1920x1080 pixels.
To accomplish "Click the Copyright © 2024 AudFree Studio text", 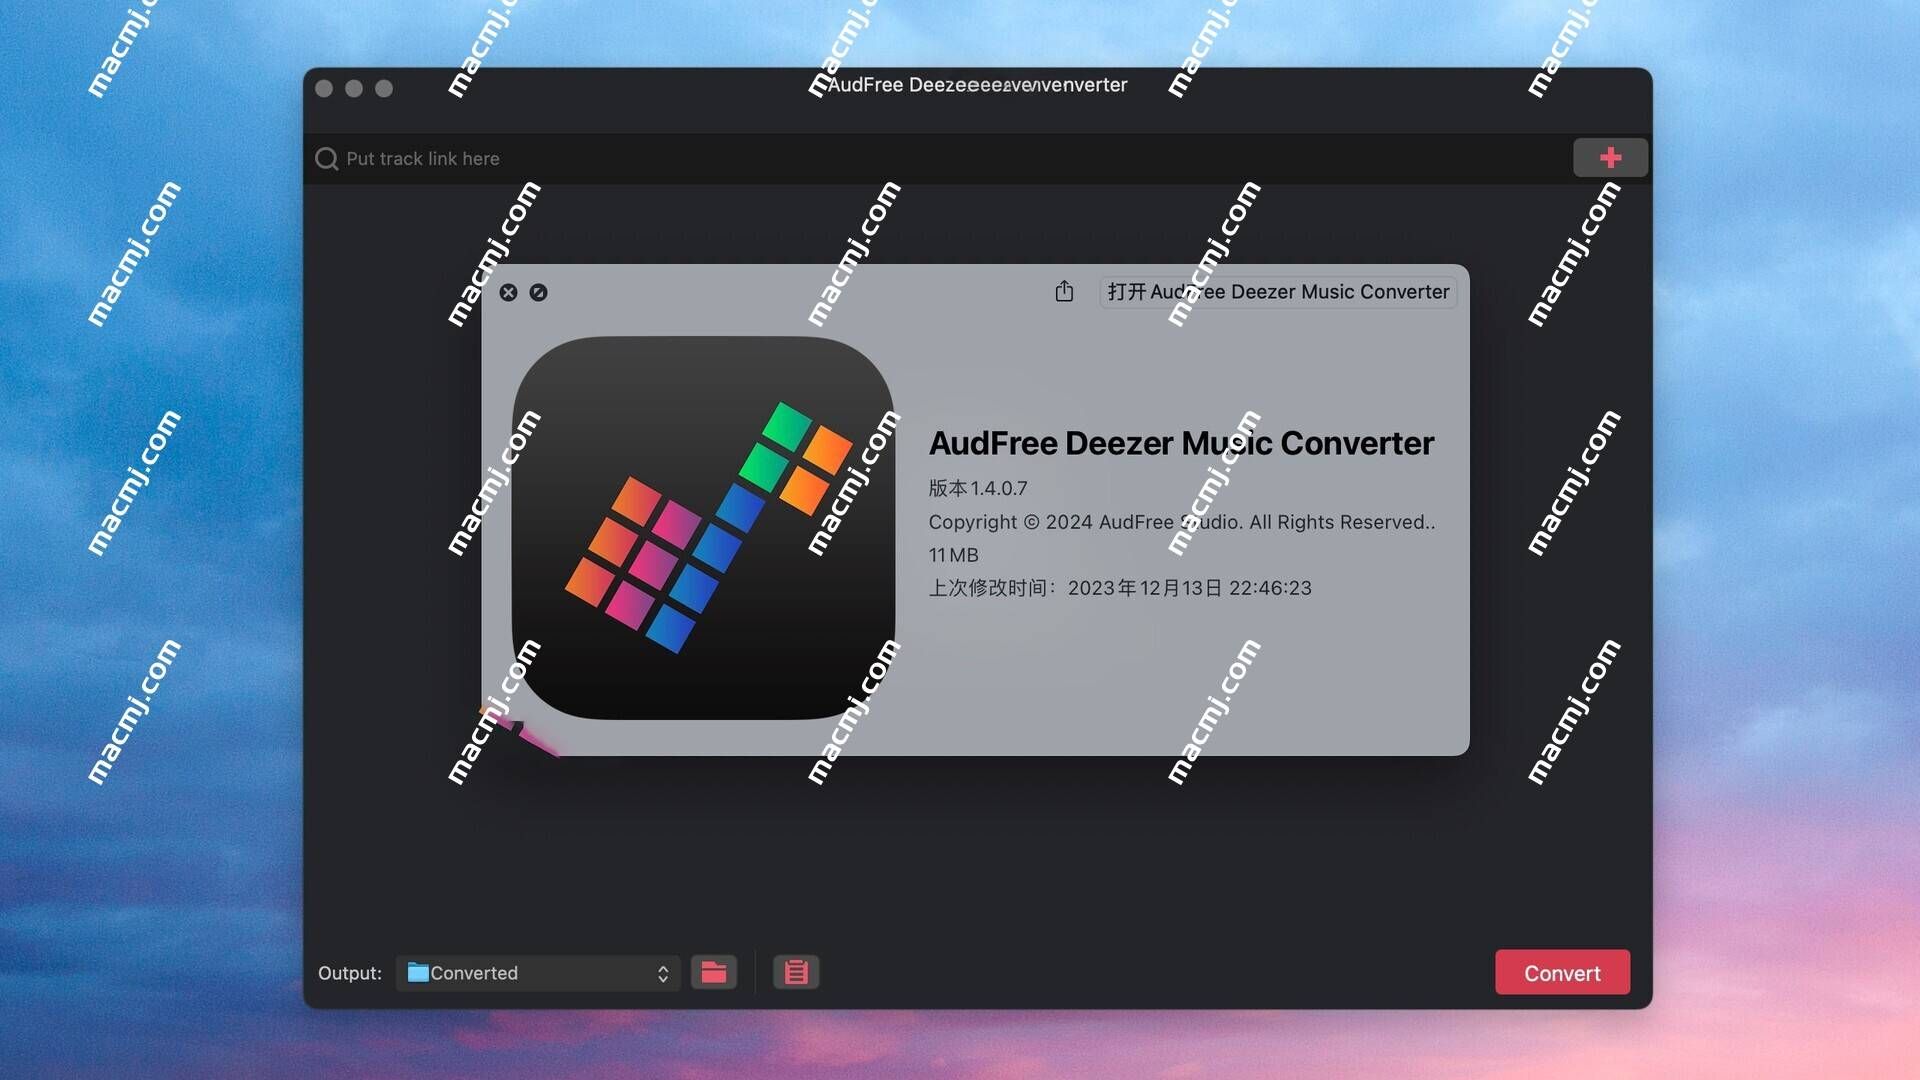I will tap(1181, 522).
